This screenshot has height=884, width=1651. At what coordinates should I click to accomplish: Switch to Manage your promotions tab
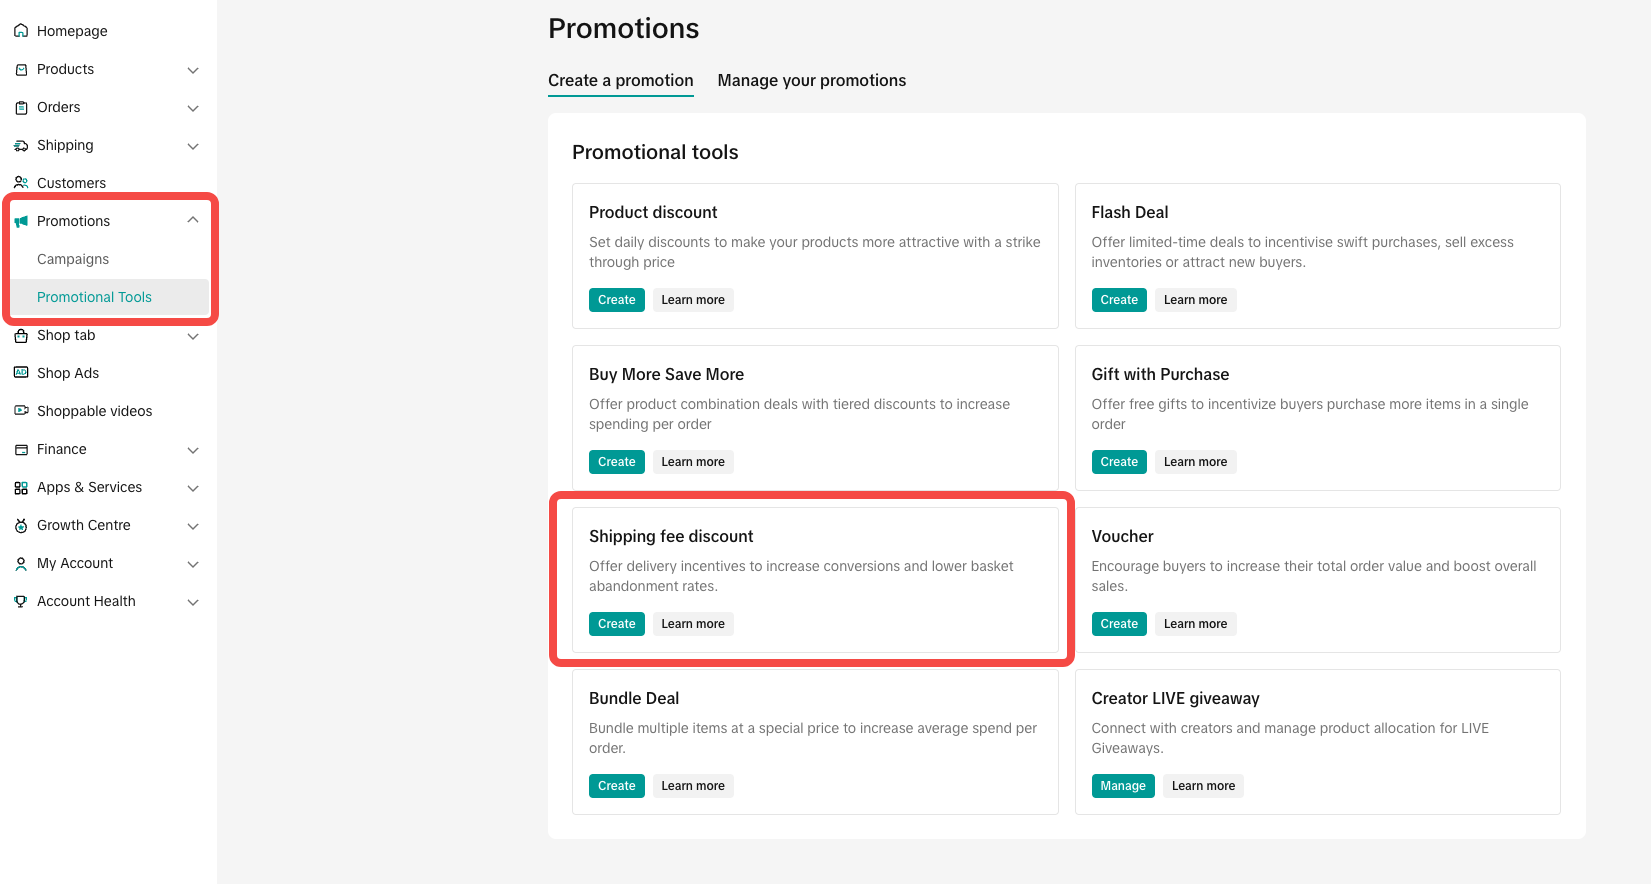811,81
